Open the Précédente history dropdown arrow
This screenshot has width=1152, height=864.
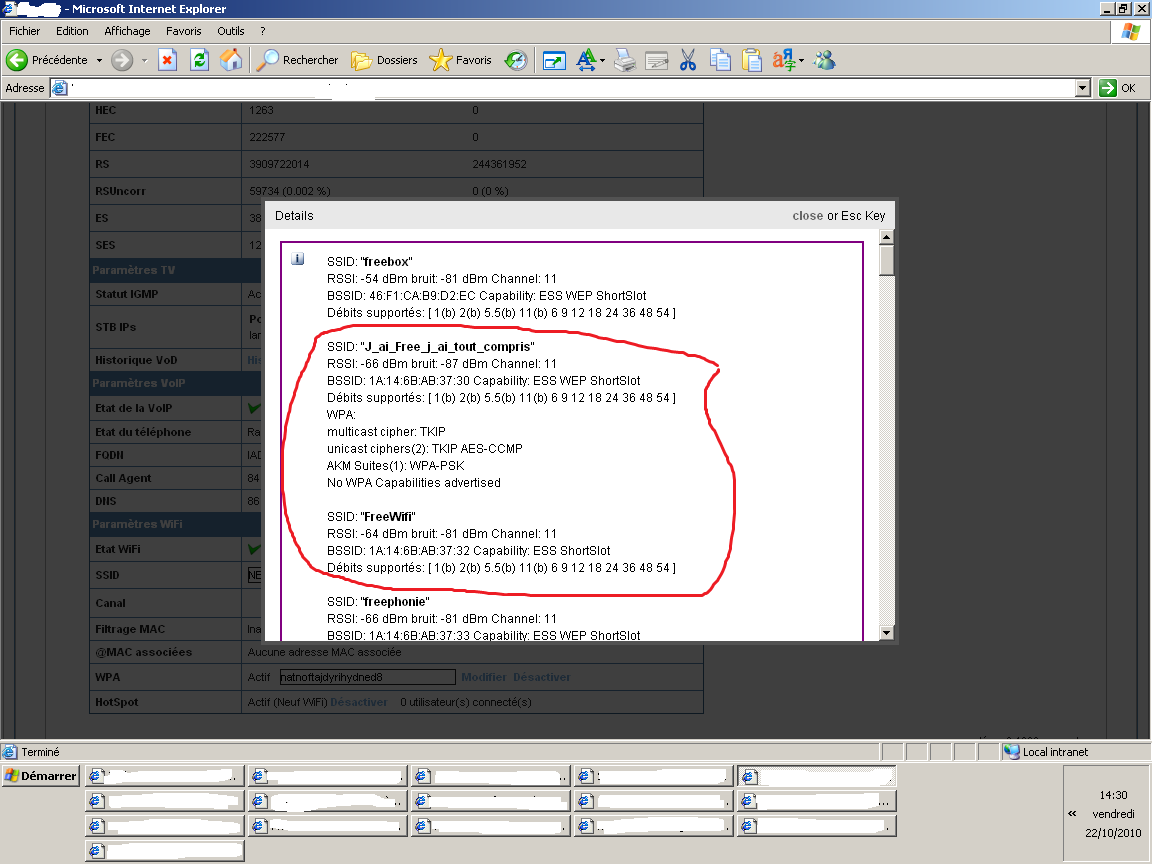(x=99, y=60)
